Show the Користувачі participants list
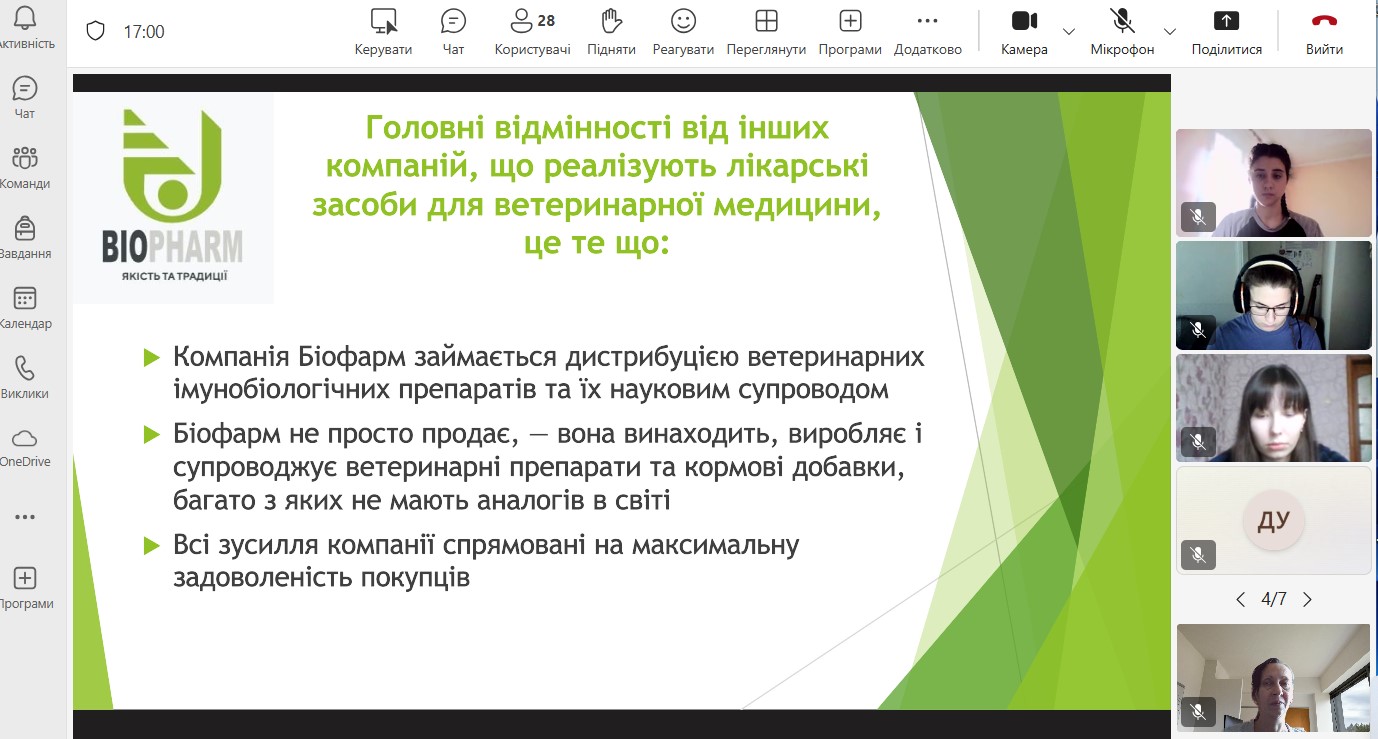 (532, 31)
